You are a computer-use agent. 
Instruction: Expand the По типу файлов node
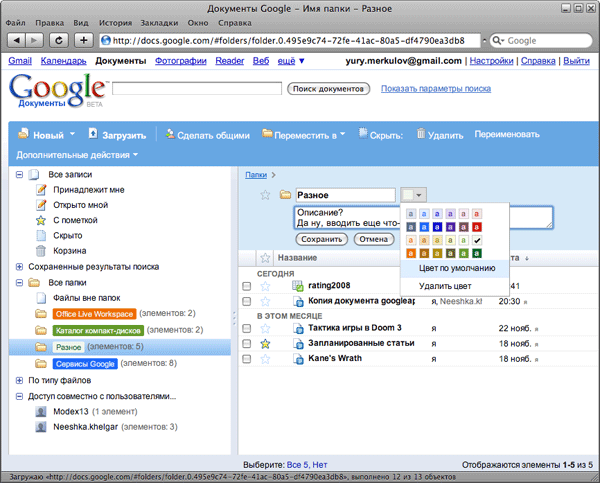tap(19, 380)
